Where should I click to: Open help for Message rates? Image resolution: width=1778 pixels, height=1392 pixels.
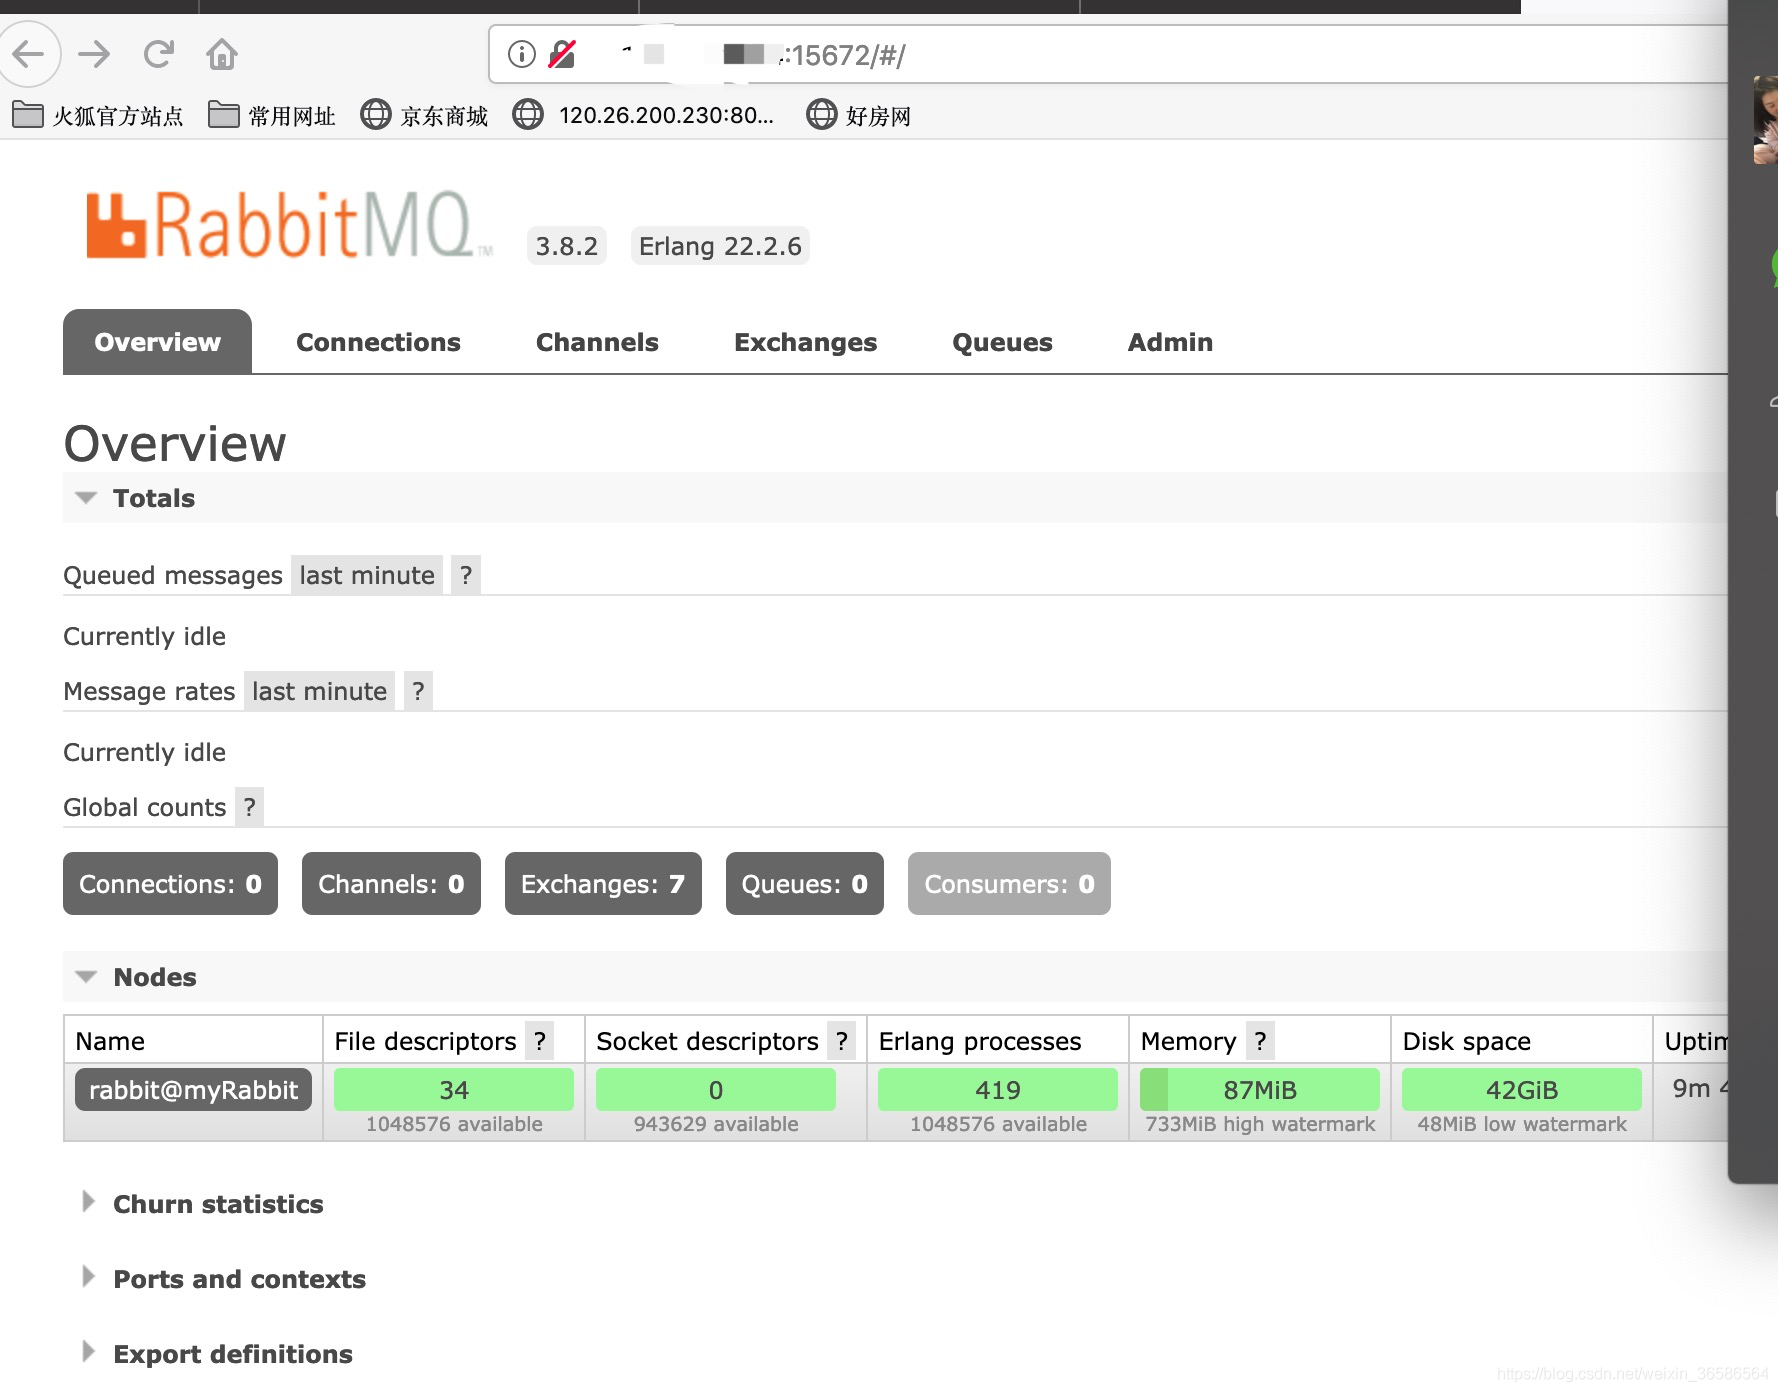click(x=418, y=691)
